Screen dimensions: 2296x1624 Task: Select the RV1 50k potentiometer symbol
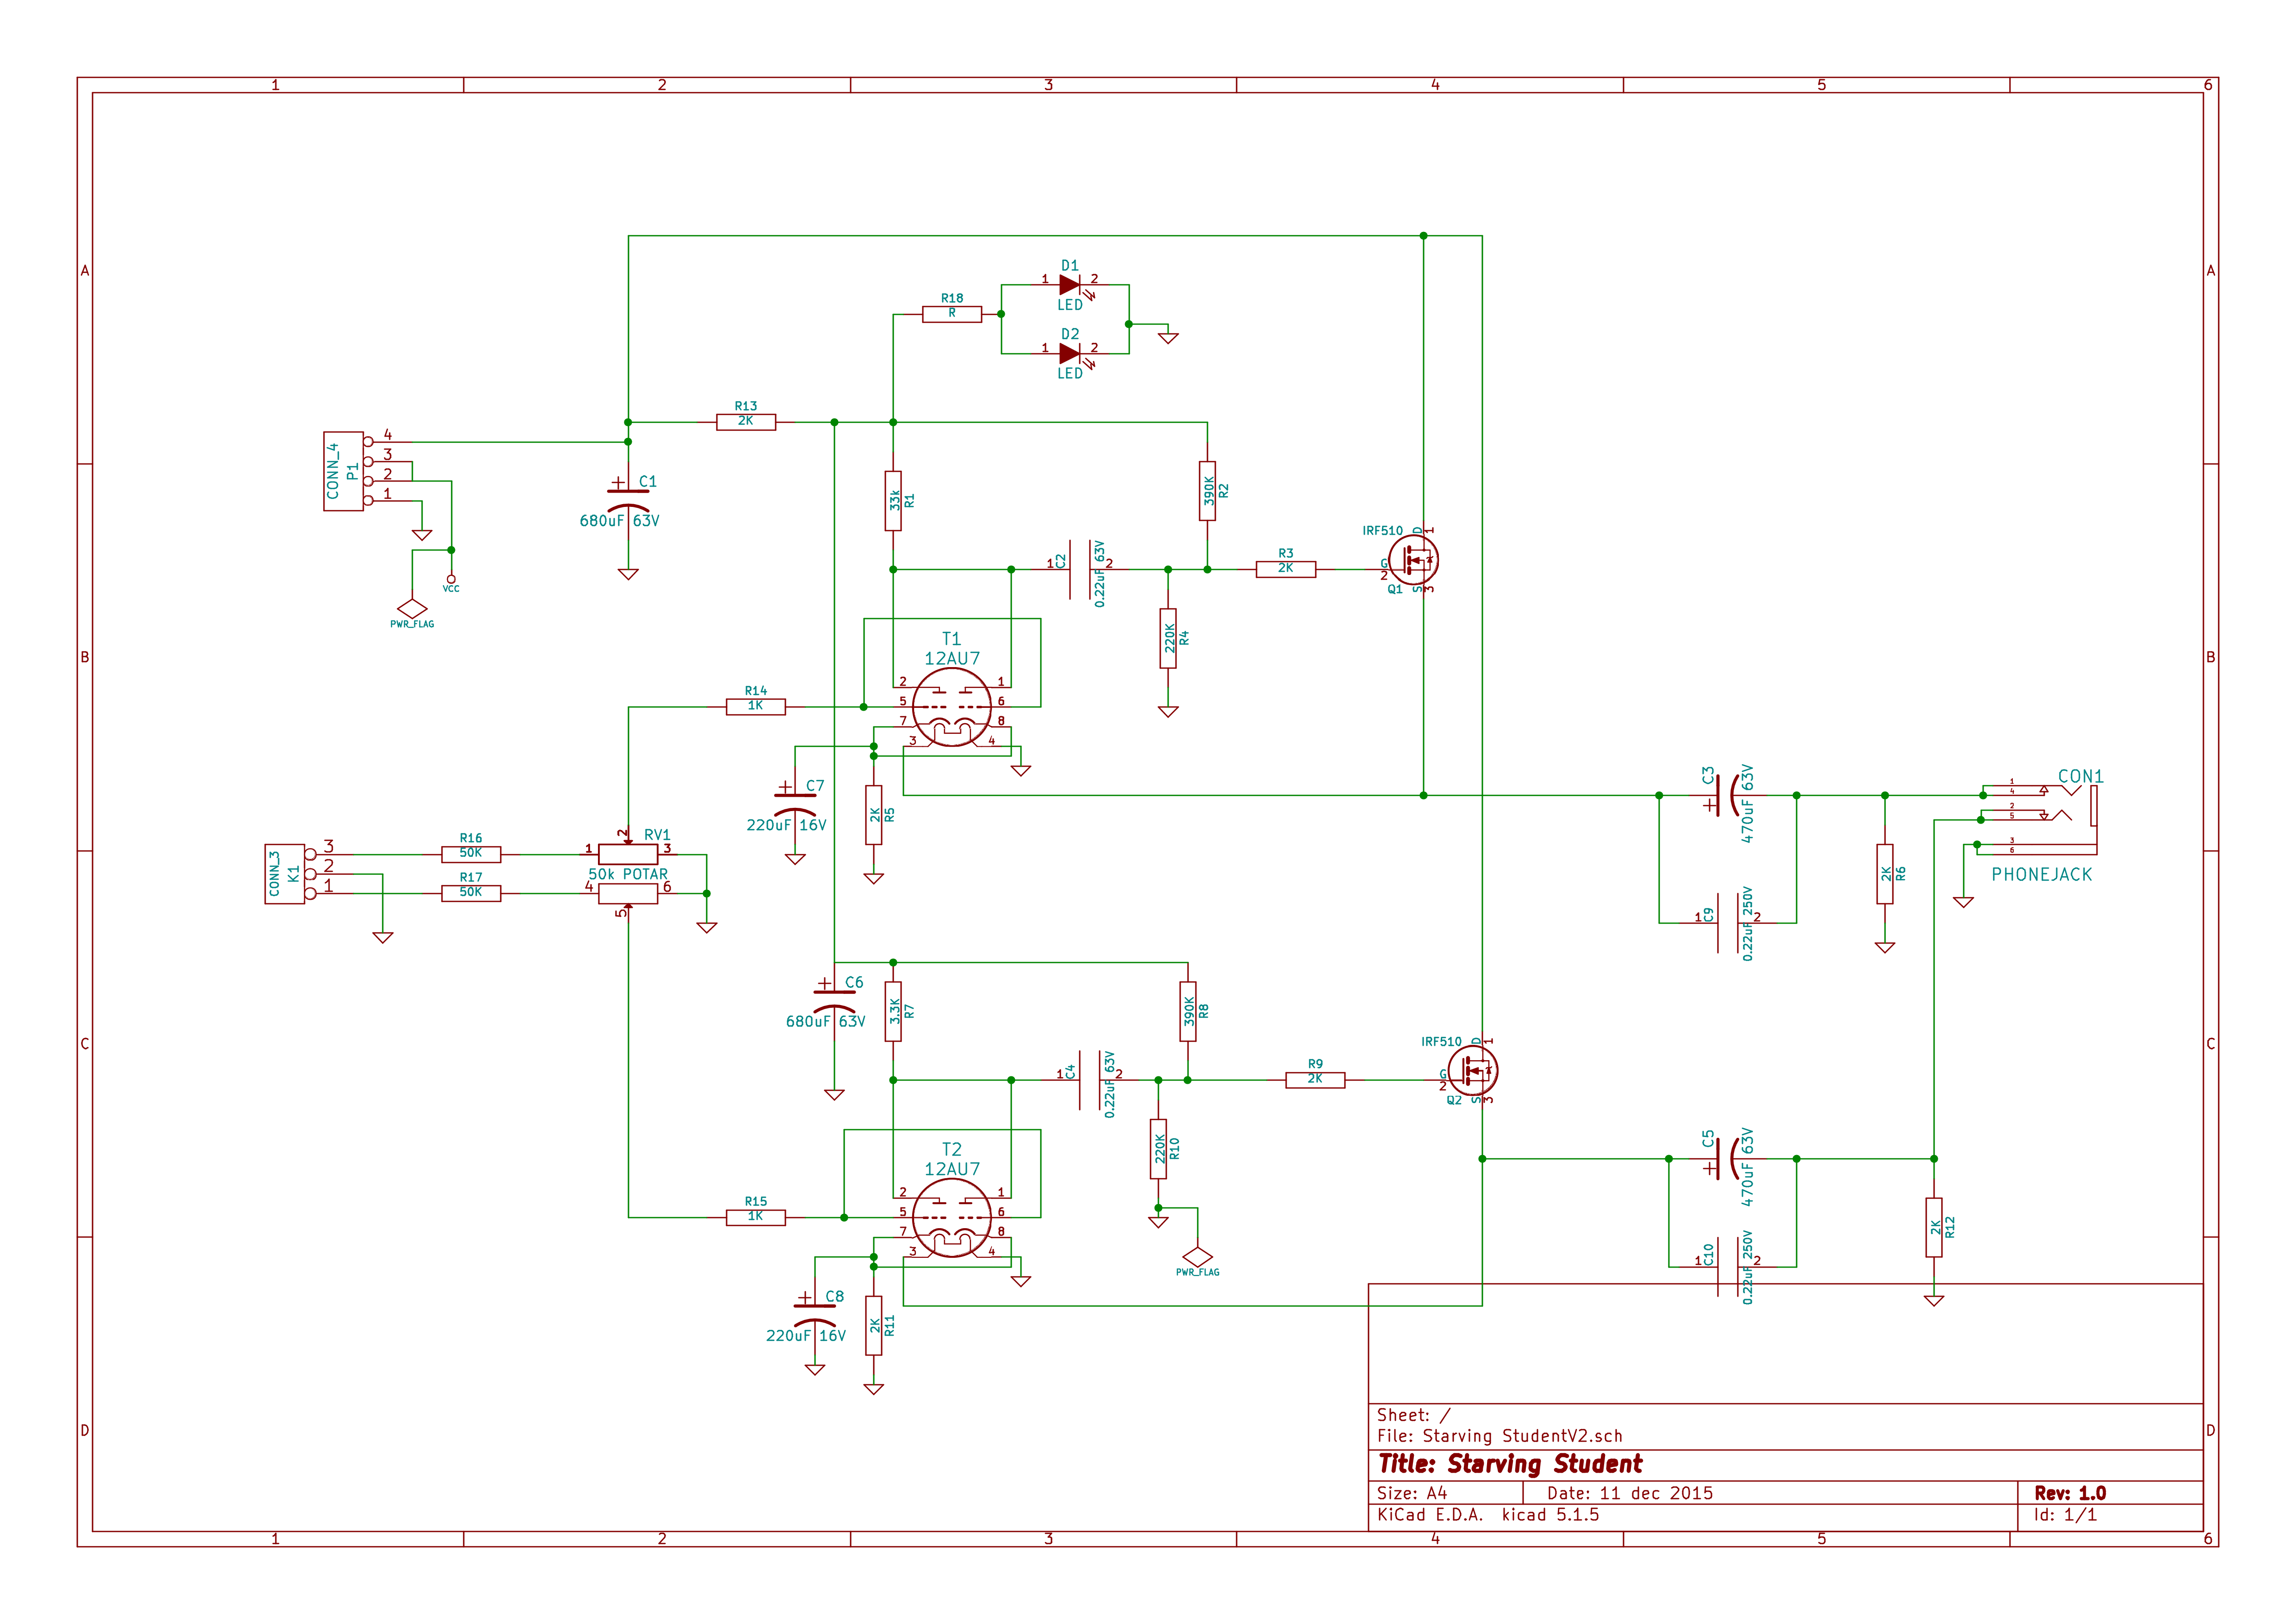point(628,874)
